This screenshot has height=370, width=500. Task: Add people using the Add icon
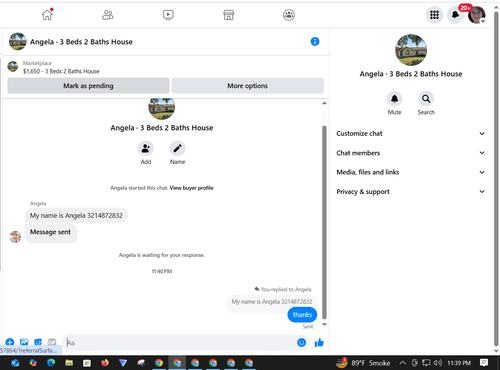point(146,148)
